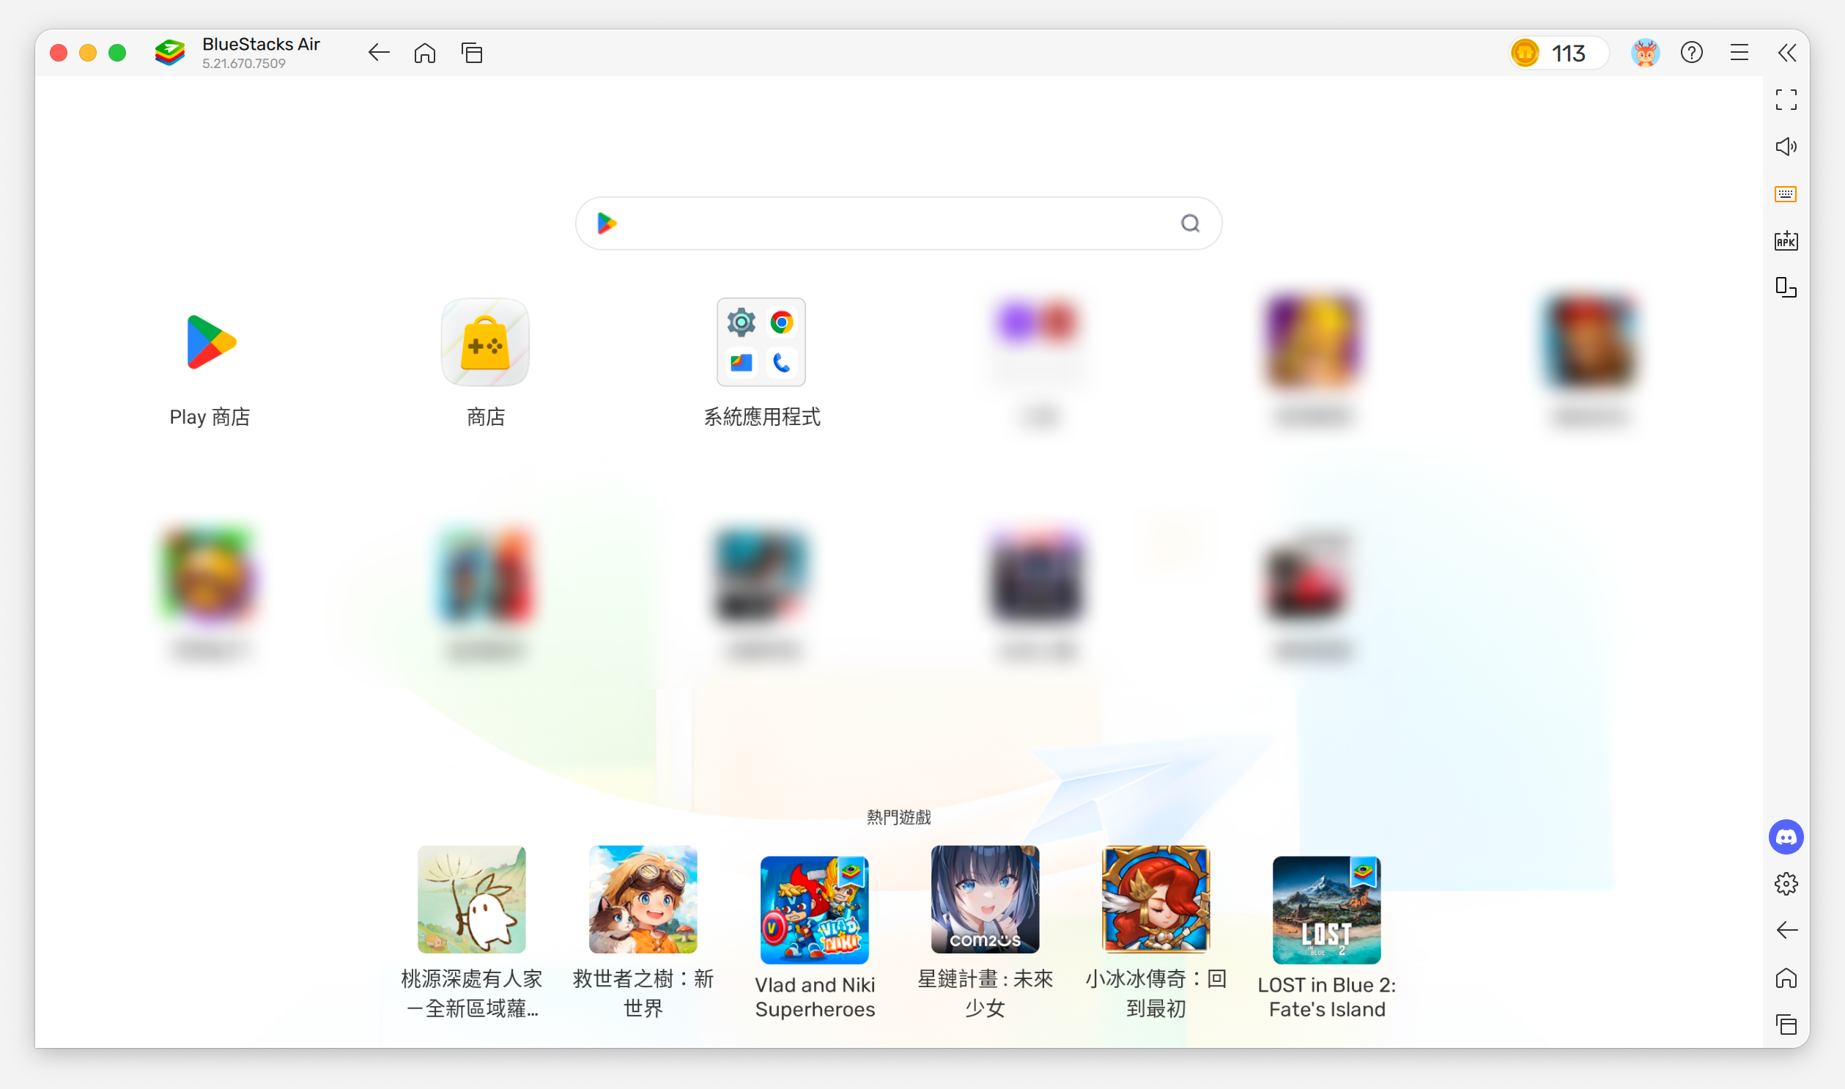Open 小冰冰傳奇：回到最初 game
1845x1089 pixels.
[x=1156, y=932]
